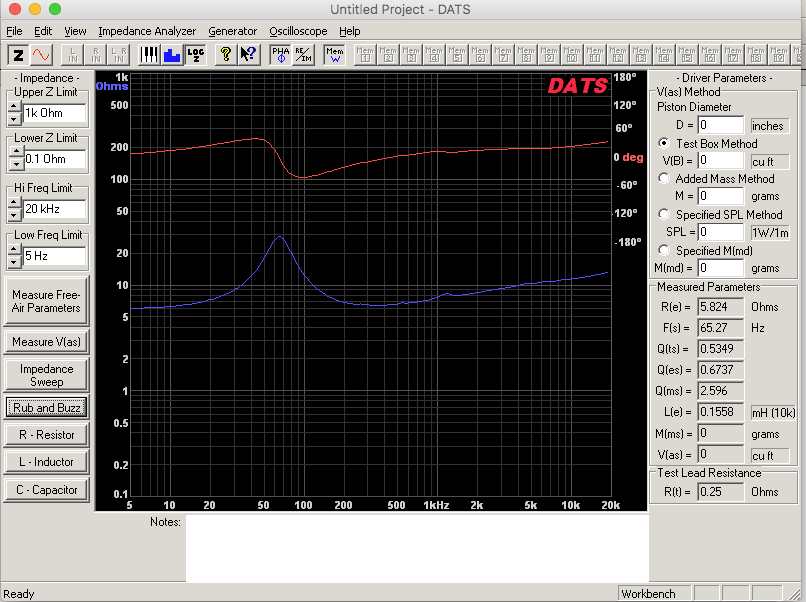Click the Mem W memory write icon
Viewport: 806px width, 602px height.
[x=335, y=54]
